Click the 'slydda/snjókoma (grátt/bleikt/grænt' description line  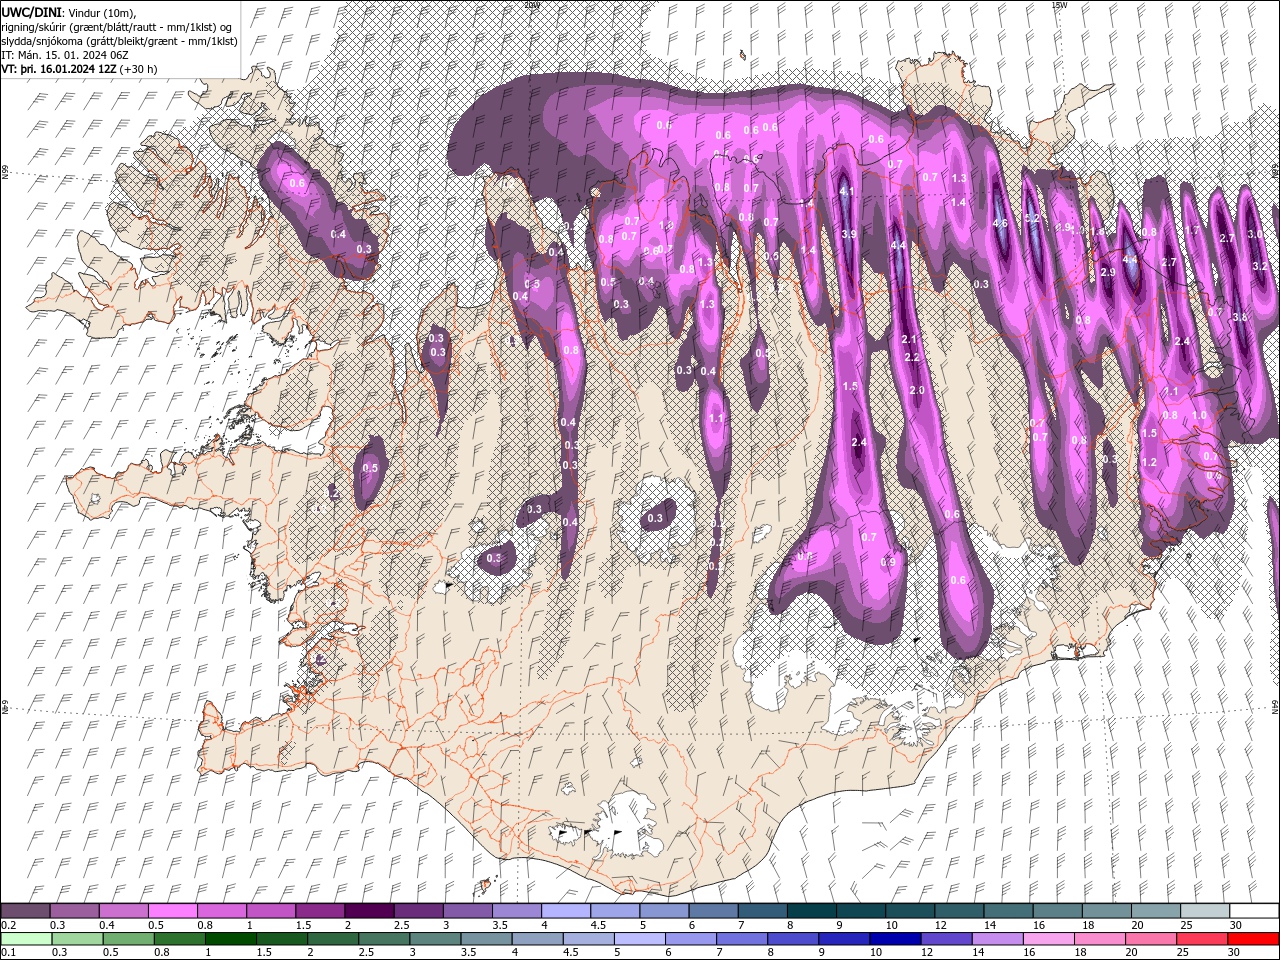[x=119, y=41]
